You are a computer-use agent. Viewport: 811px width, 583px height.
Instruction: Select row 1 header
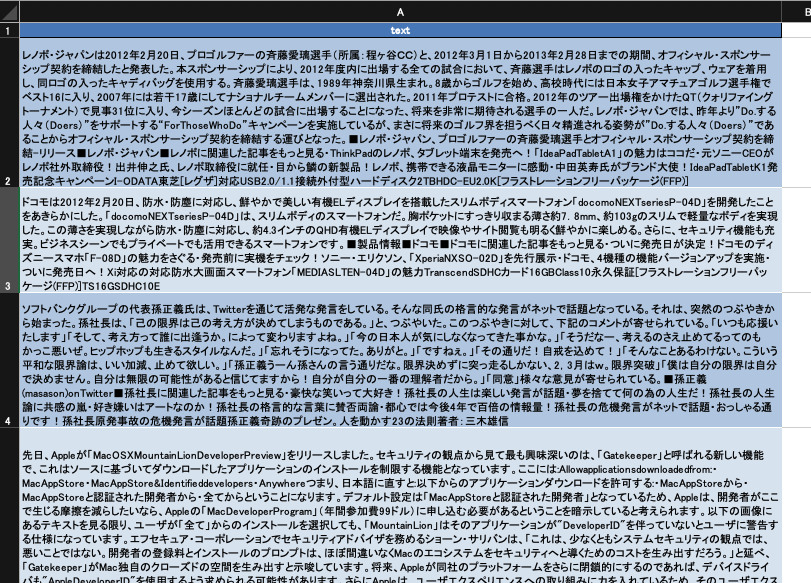pos(9,30)
